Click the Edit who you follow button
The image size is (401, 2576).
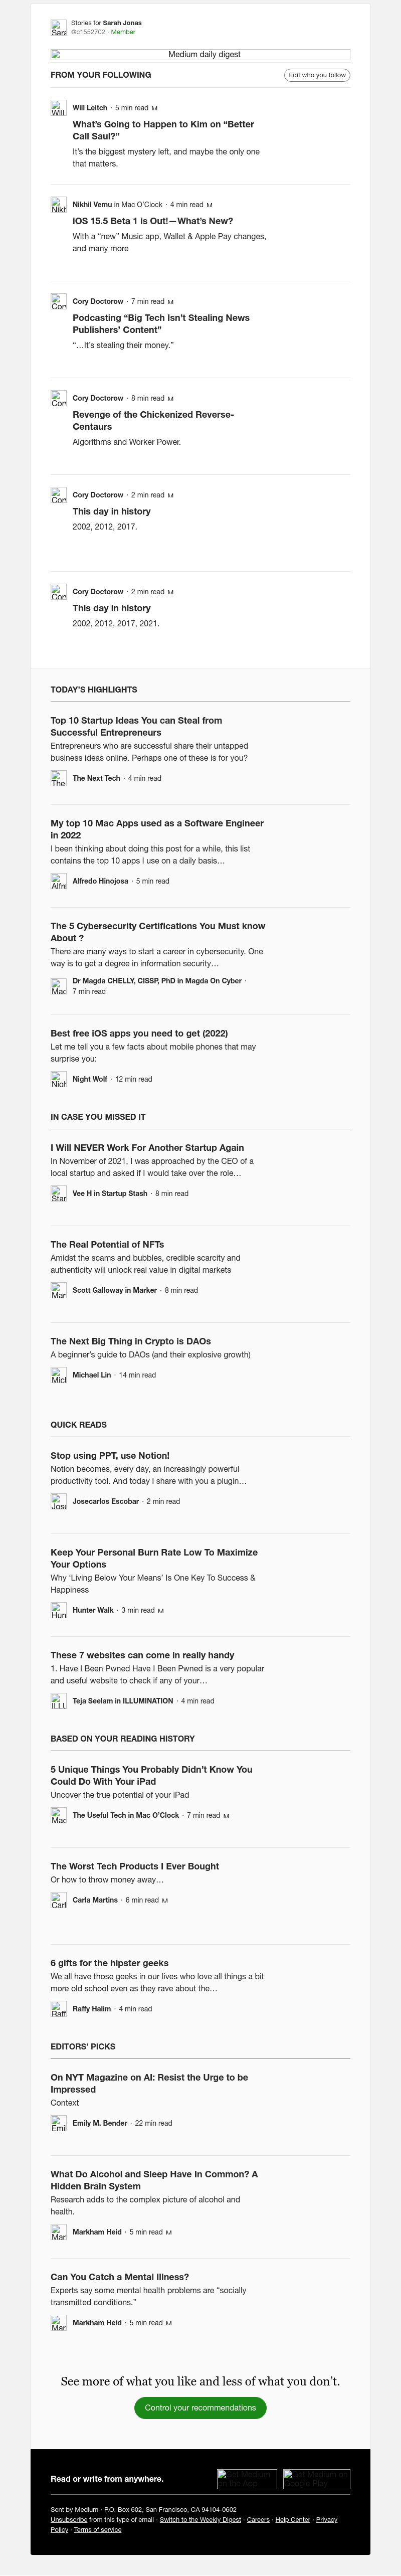(317, 75)
